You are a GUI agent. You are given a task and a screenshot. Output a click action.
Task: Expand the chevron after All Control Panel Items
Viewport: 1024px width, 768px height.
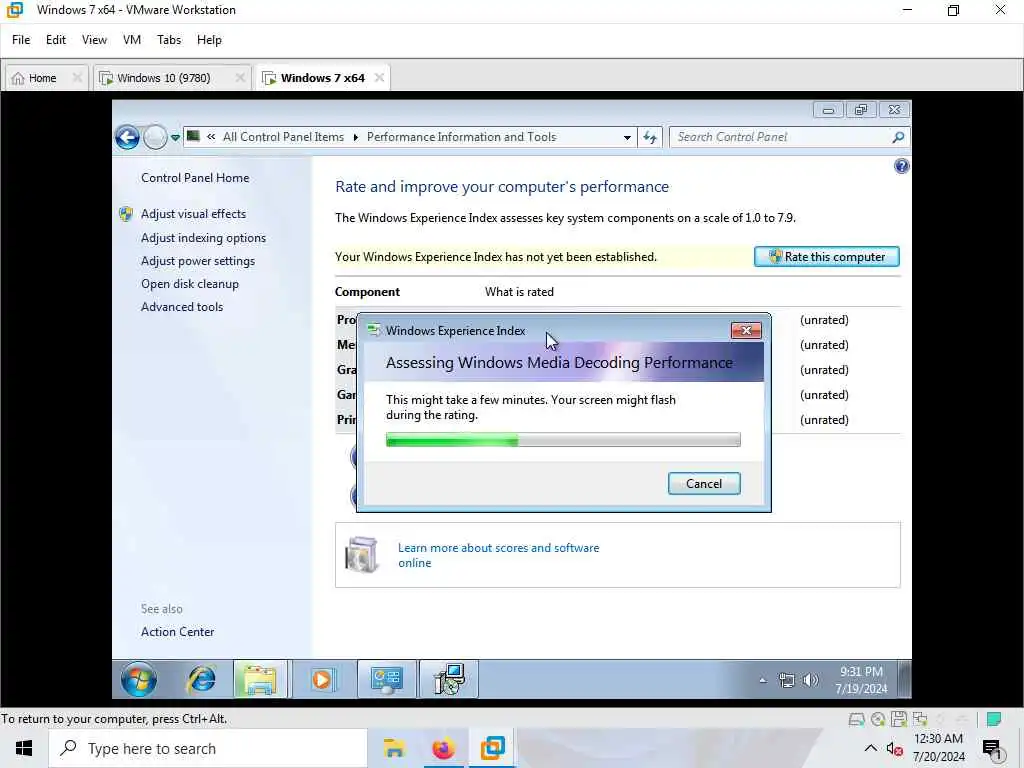point(355,137)
